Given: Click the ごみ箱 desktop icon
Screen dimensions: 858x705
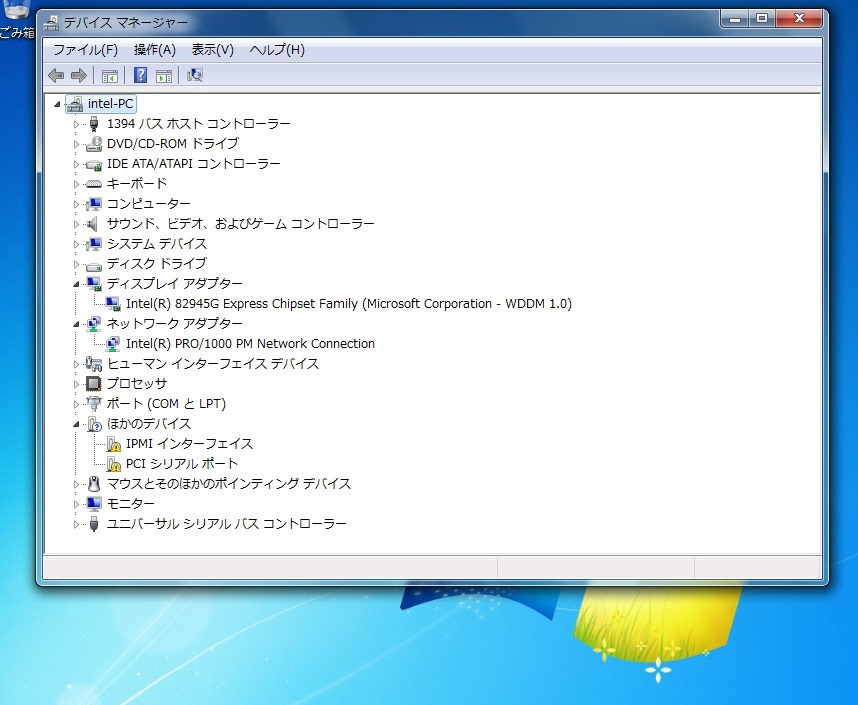Looking at the screenshot, I should (x=16, y=19).
